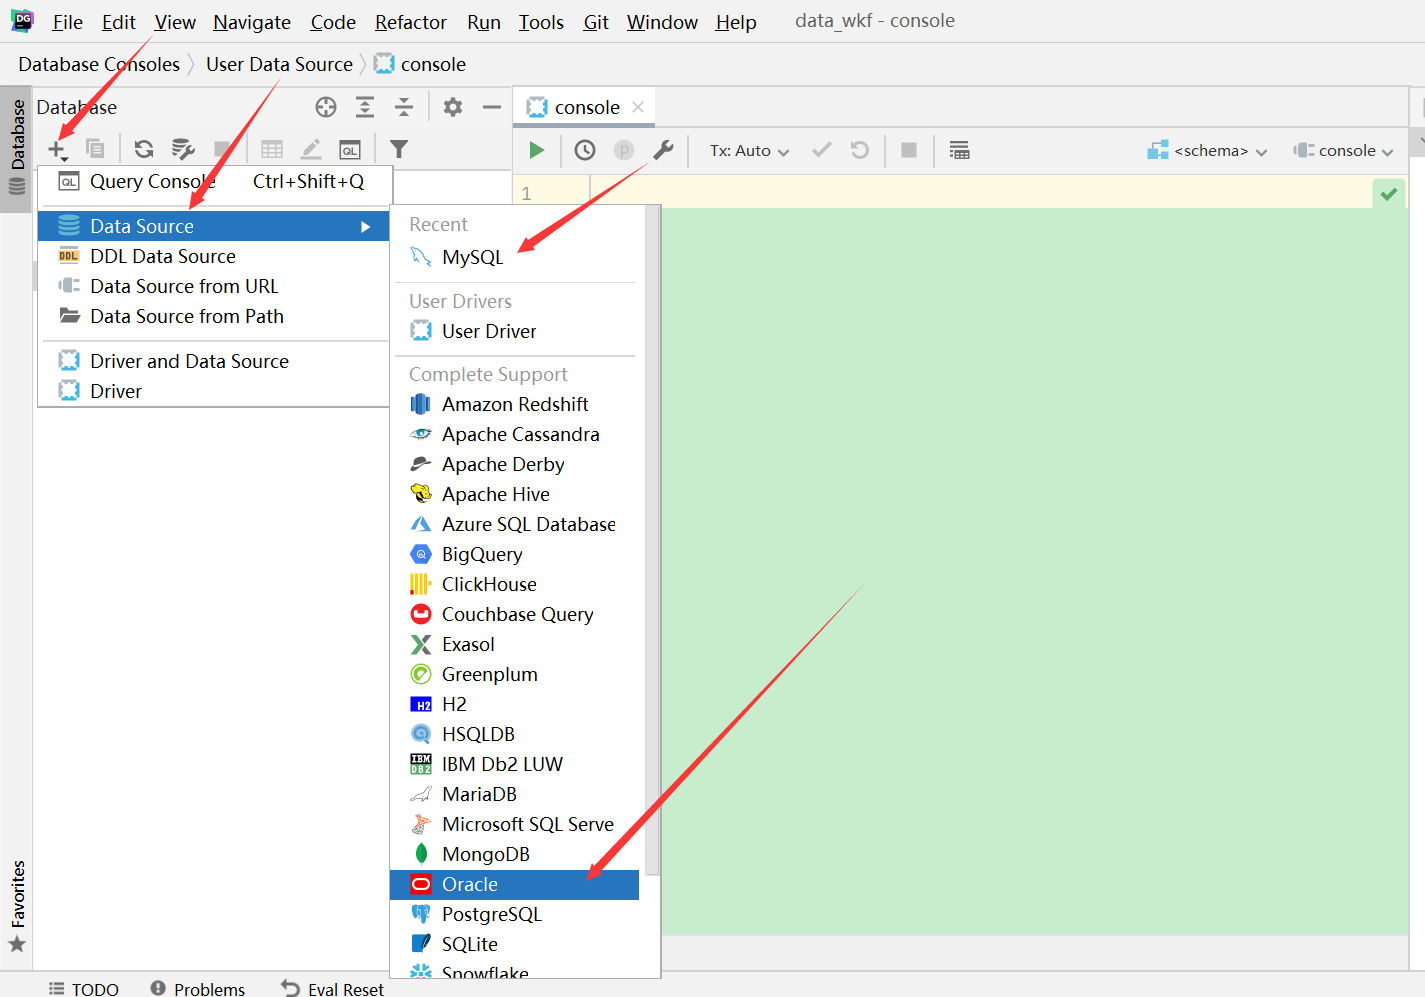
Task: Select BigQuery data source
Action: [x=514, y=554]
